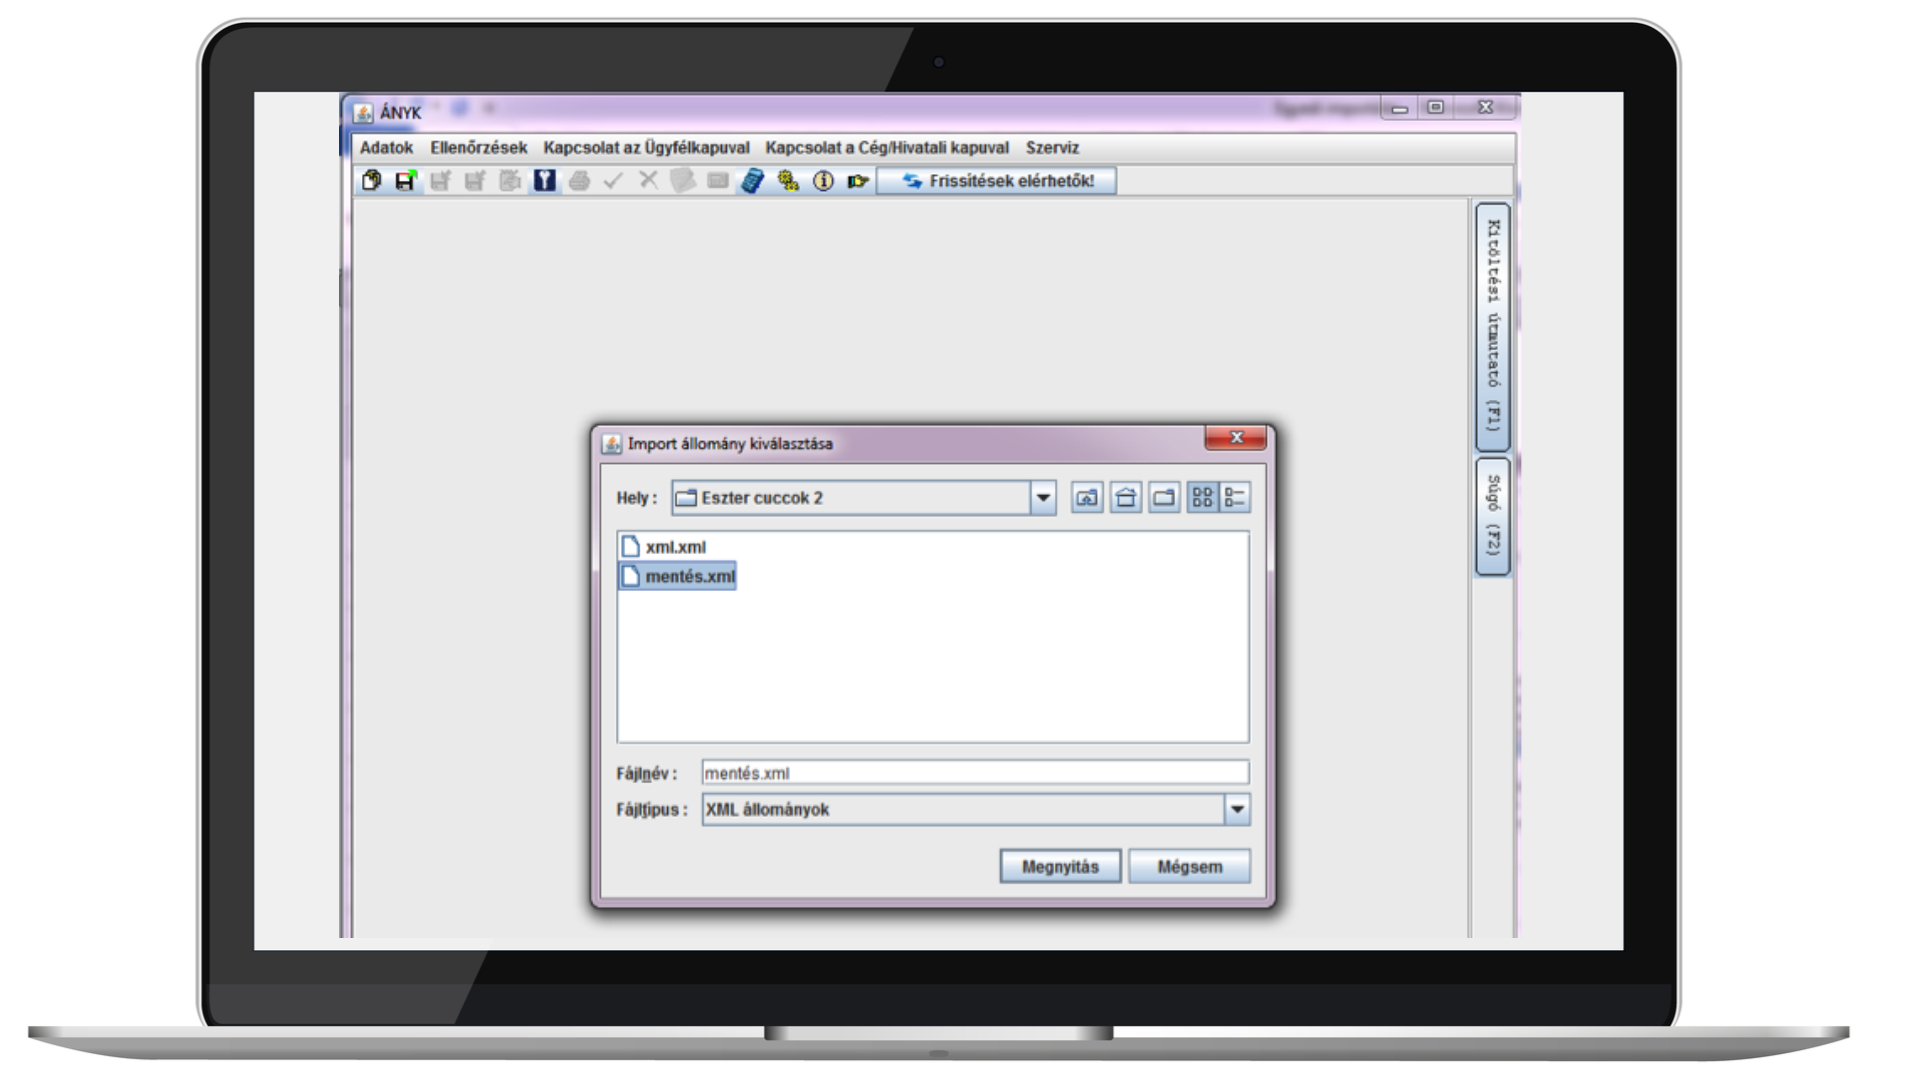Open settings via yellow gears icon
The width and height of the screenshot is (1920, 1080).
click(x=788, y=181)
